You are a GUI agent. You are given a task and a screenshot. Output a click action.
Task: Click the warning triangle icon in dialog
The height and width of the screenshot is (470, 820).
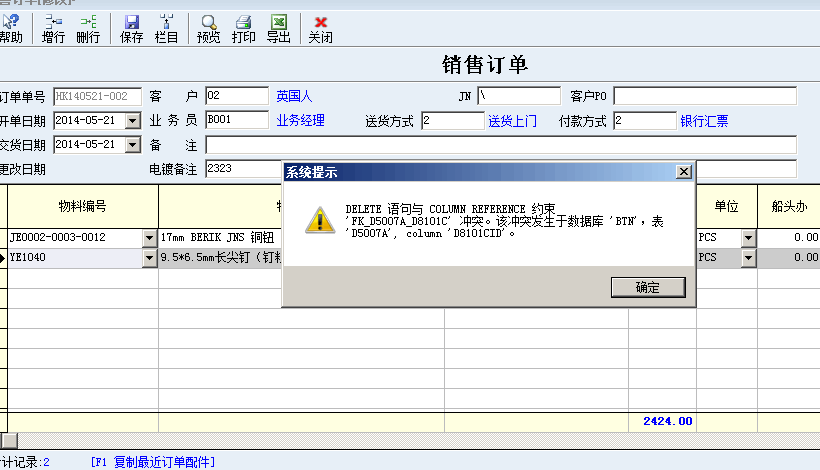point(320,220)
